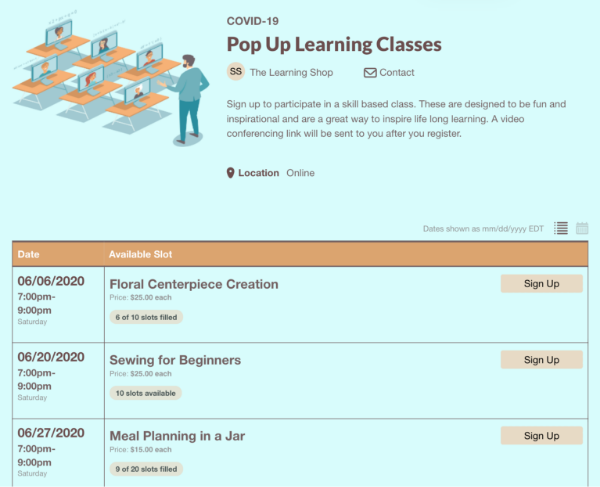Switch to calendar view icon

582,228
